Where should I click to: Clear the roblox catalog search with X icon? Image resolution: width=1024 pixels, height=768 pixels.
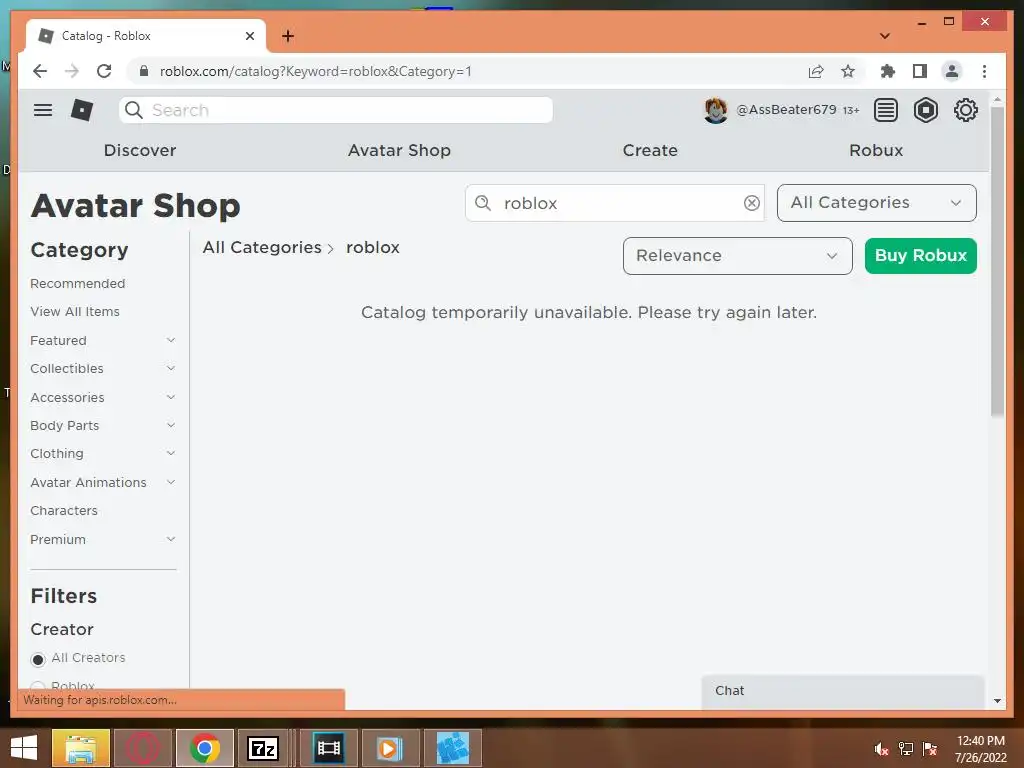(x=752, y=203)
